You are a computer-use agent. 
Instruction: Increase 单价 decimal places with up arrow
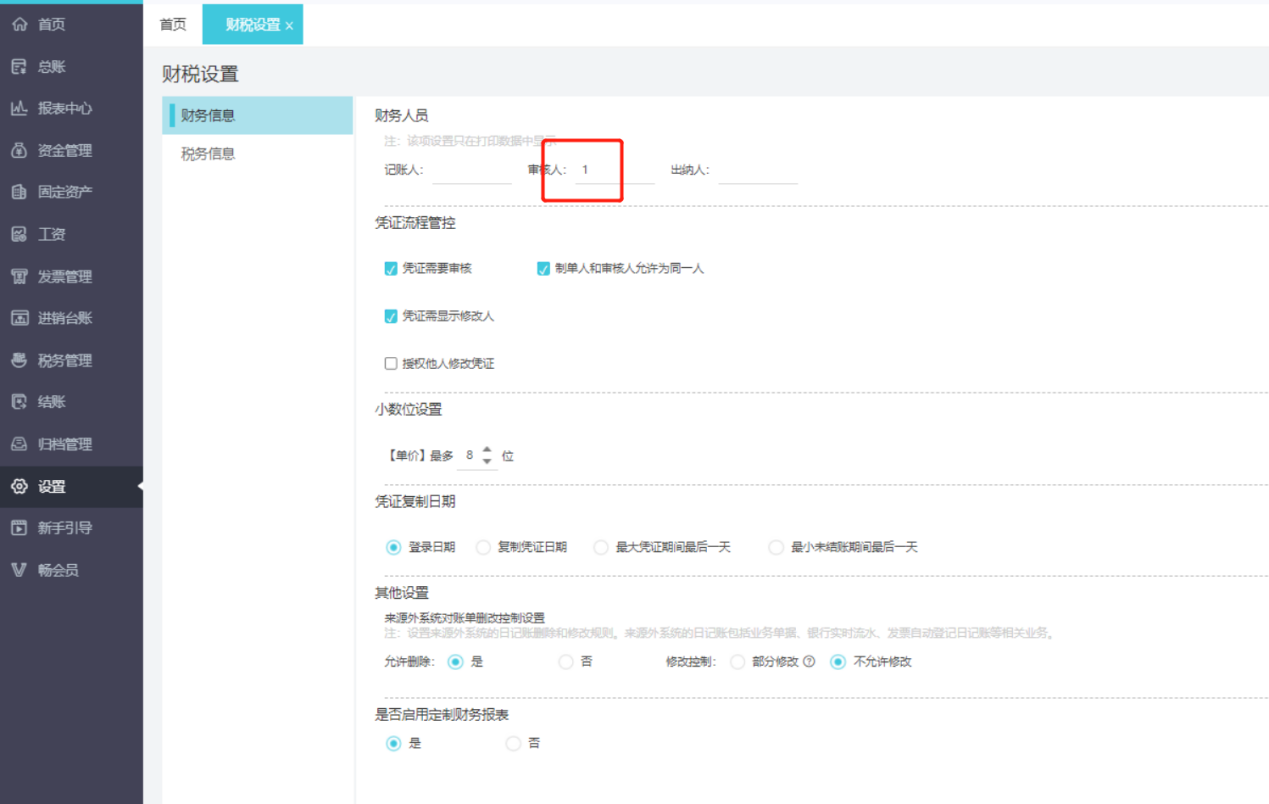pos(487,450)
